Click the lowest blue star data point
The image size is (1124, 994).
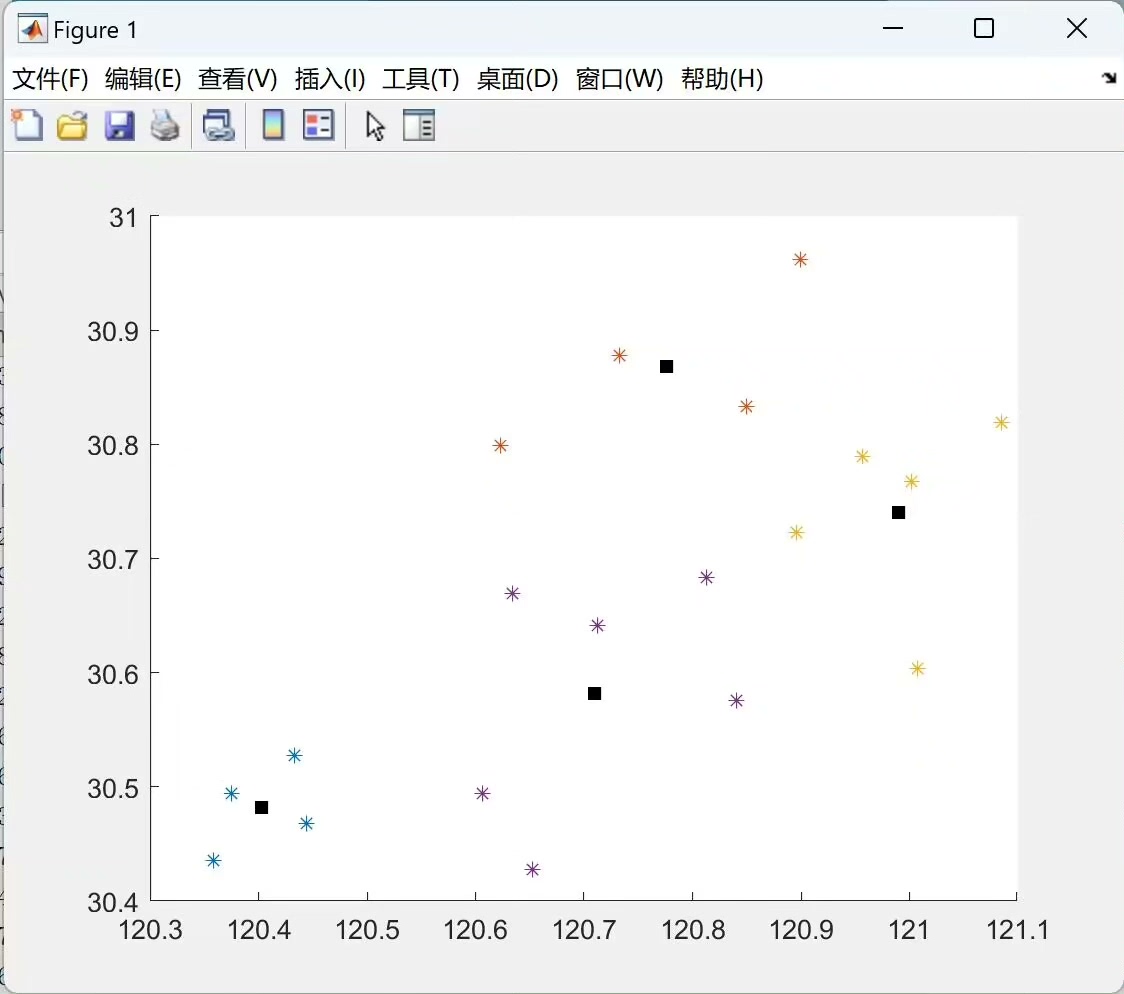point(213,861)
